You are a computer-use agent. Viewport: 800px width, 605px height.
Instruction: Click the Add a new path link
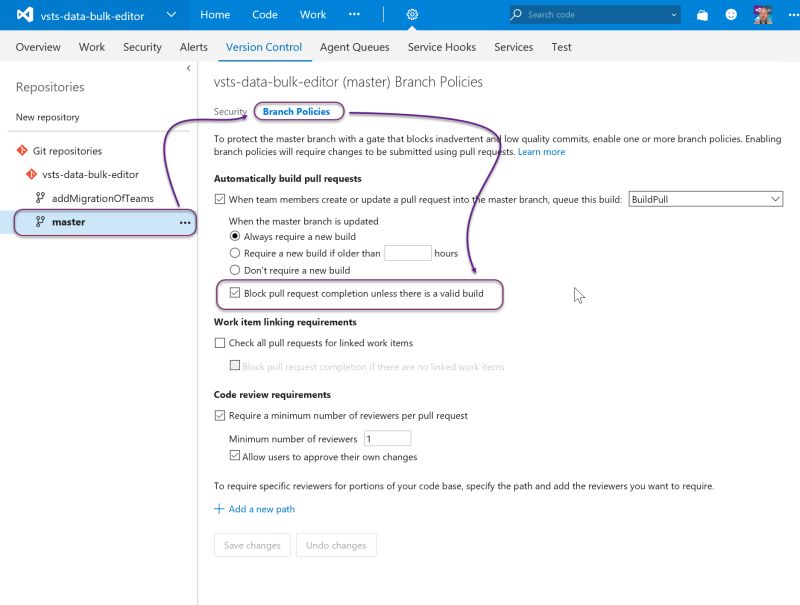261,509
